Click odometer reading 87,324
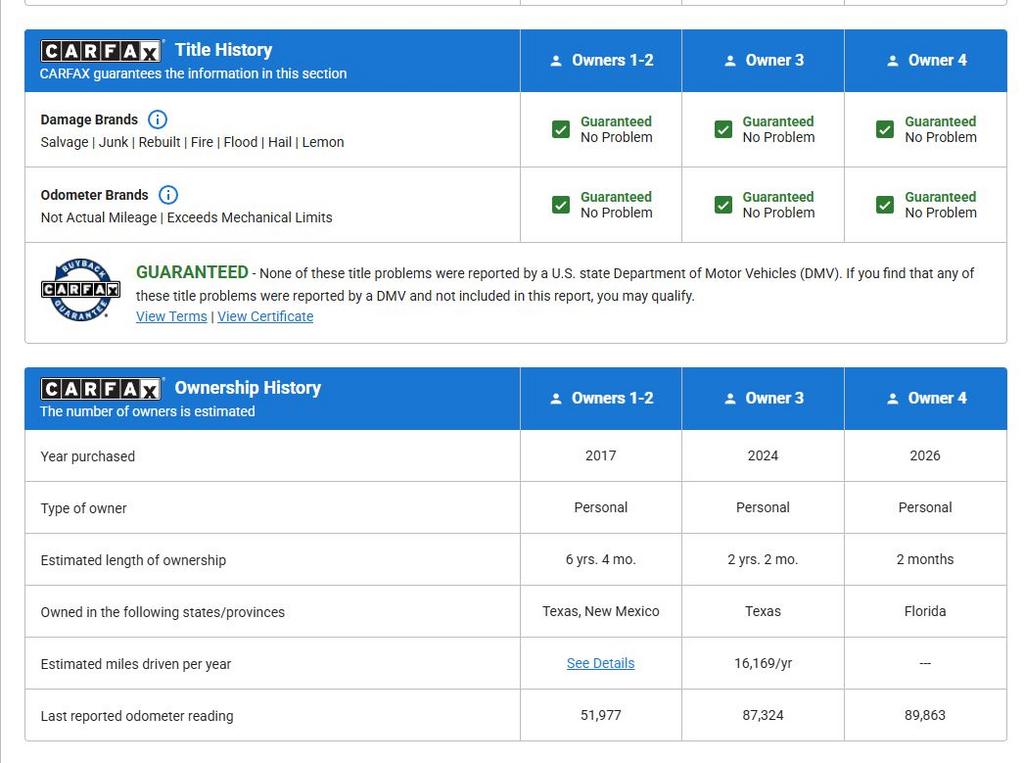The image size is (1024, 763). click(x=763, y=715)
